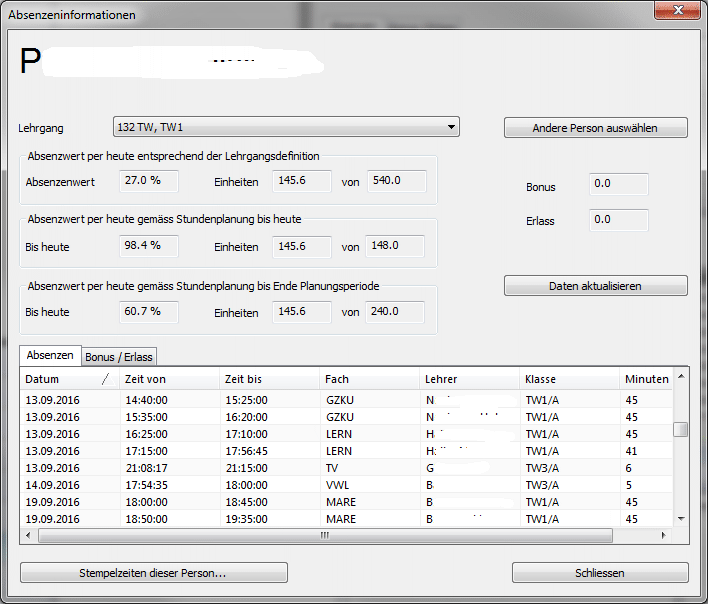Image resolution: width=708 pixels, height=604 pixels.
Task: Click the Lehrer column header
Action: (468, 379)
